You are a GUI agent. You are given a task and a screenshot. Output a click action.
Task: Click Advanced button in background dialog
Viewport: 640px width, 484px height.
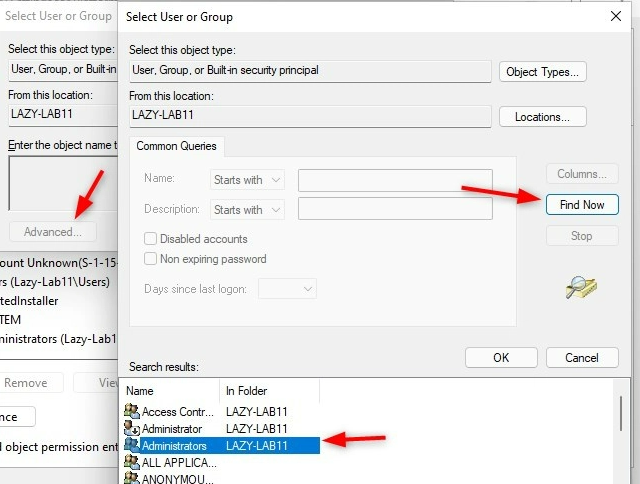pos(53,232)
